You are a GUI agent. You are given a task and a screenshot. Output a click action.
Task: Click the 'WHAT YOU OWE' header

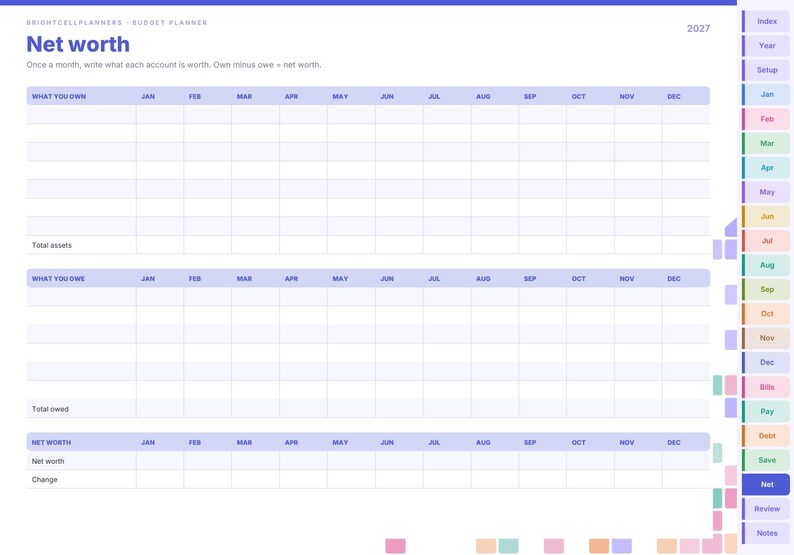(x=58, y=279)
